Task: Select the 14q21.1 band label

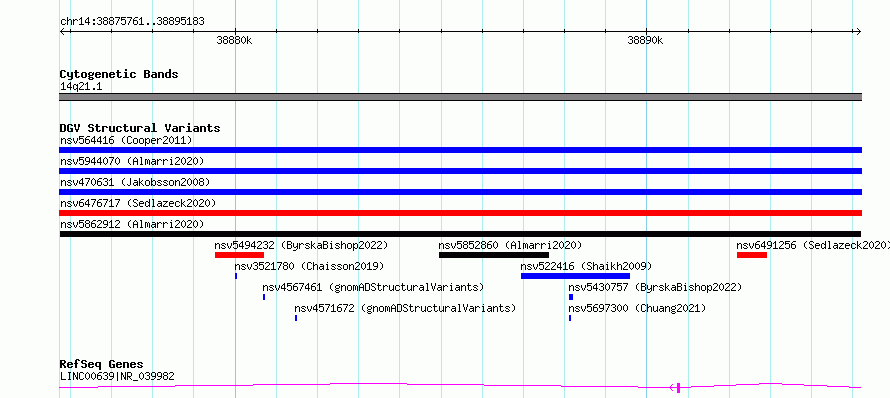Action: coord(81,87)
